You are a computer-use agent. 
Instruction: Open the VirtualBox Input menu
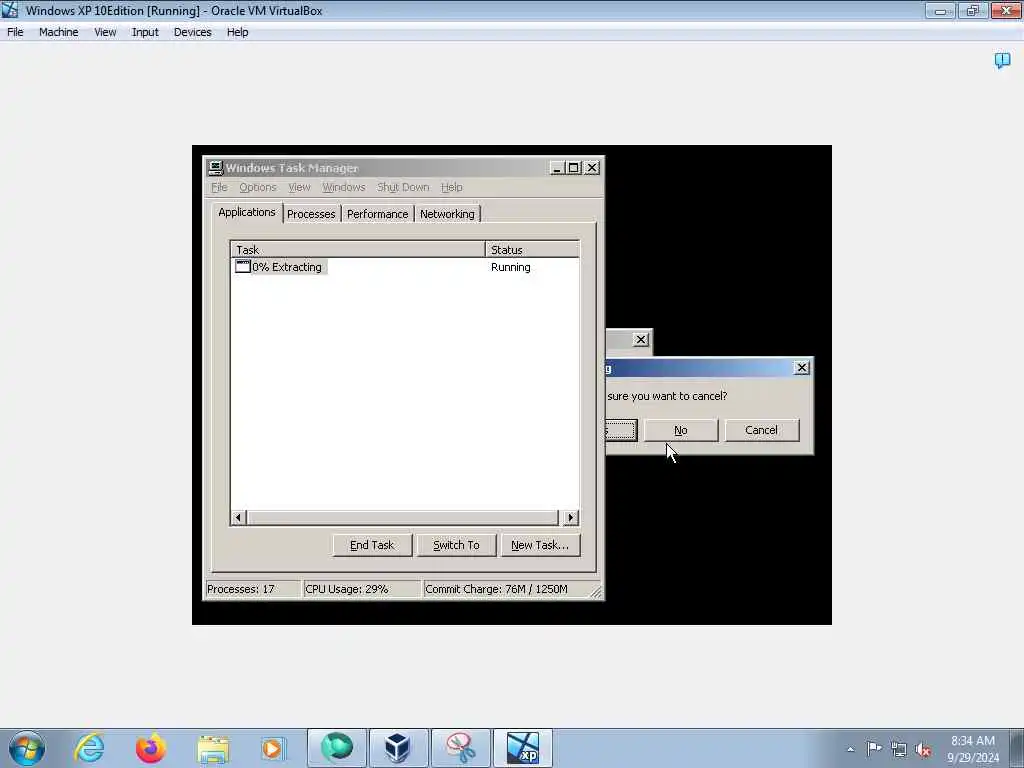(x=145, y=32)
